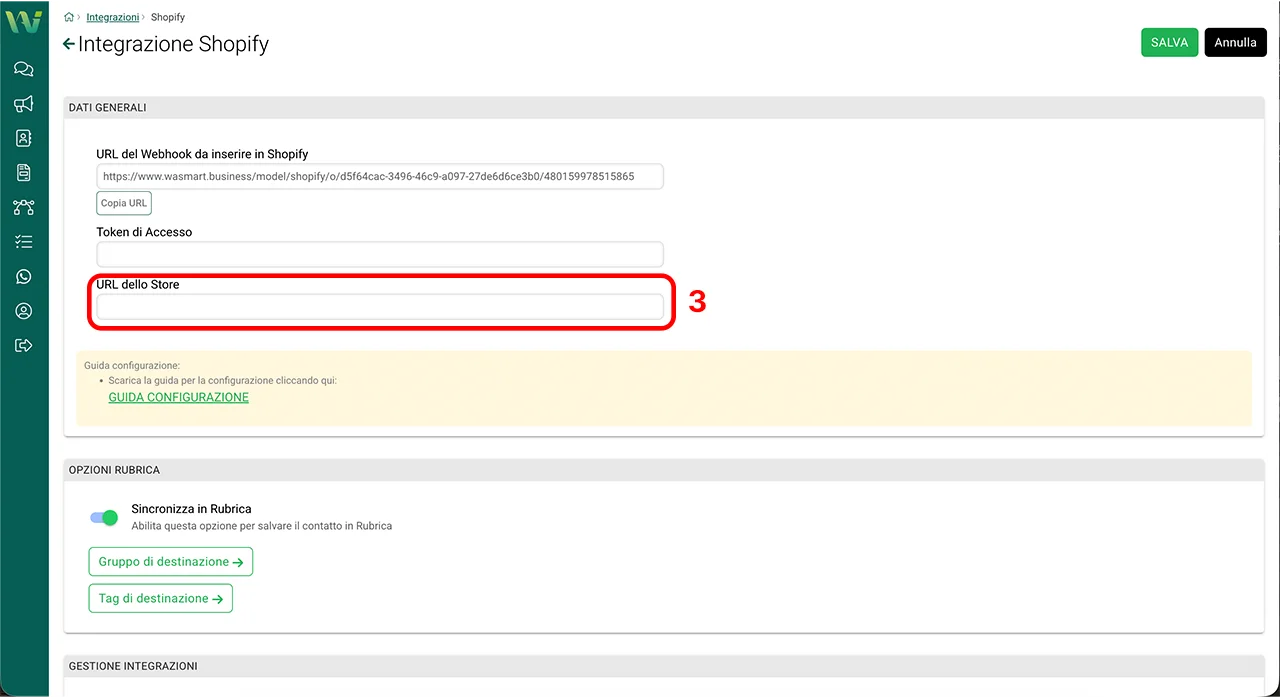Open the flow nodes automation icon
The image size is (1280, 698).
[24, 207]
